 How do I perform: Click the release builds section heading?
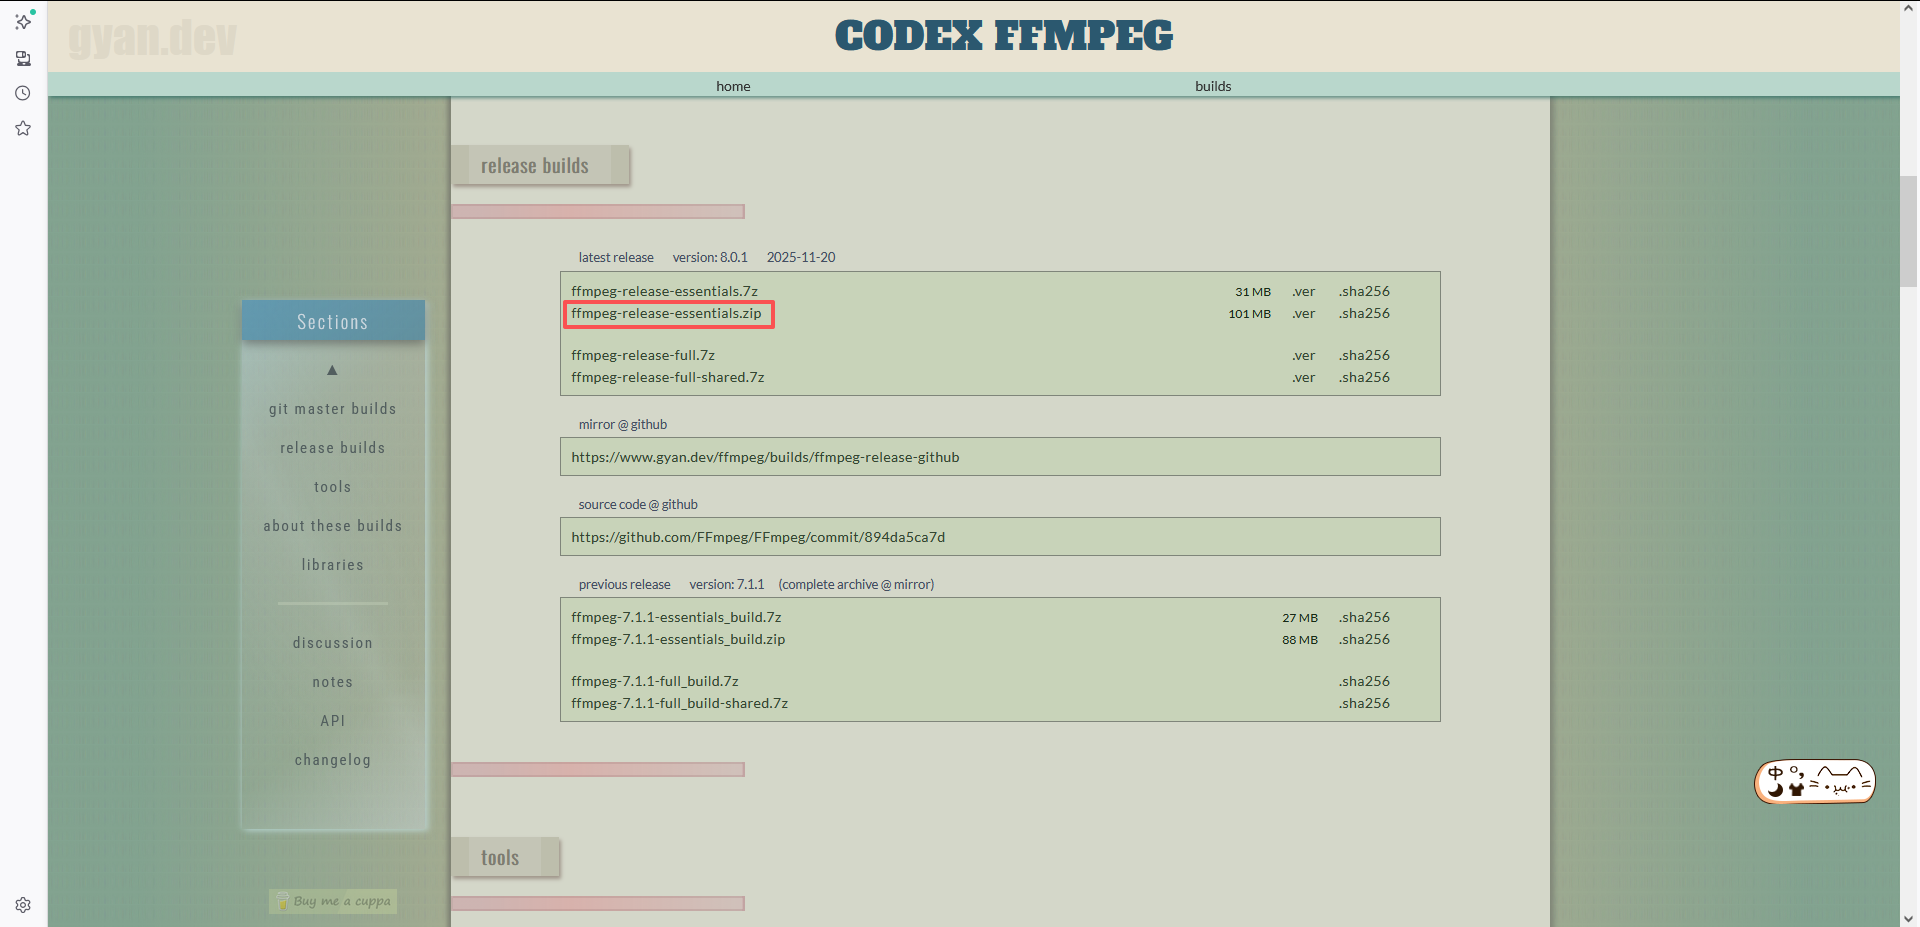point(541,165)
